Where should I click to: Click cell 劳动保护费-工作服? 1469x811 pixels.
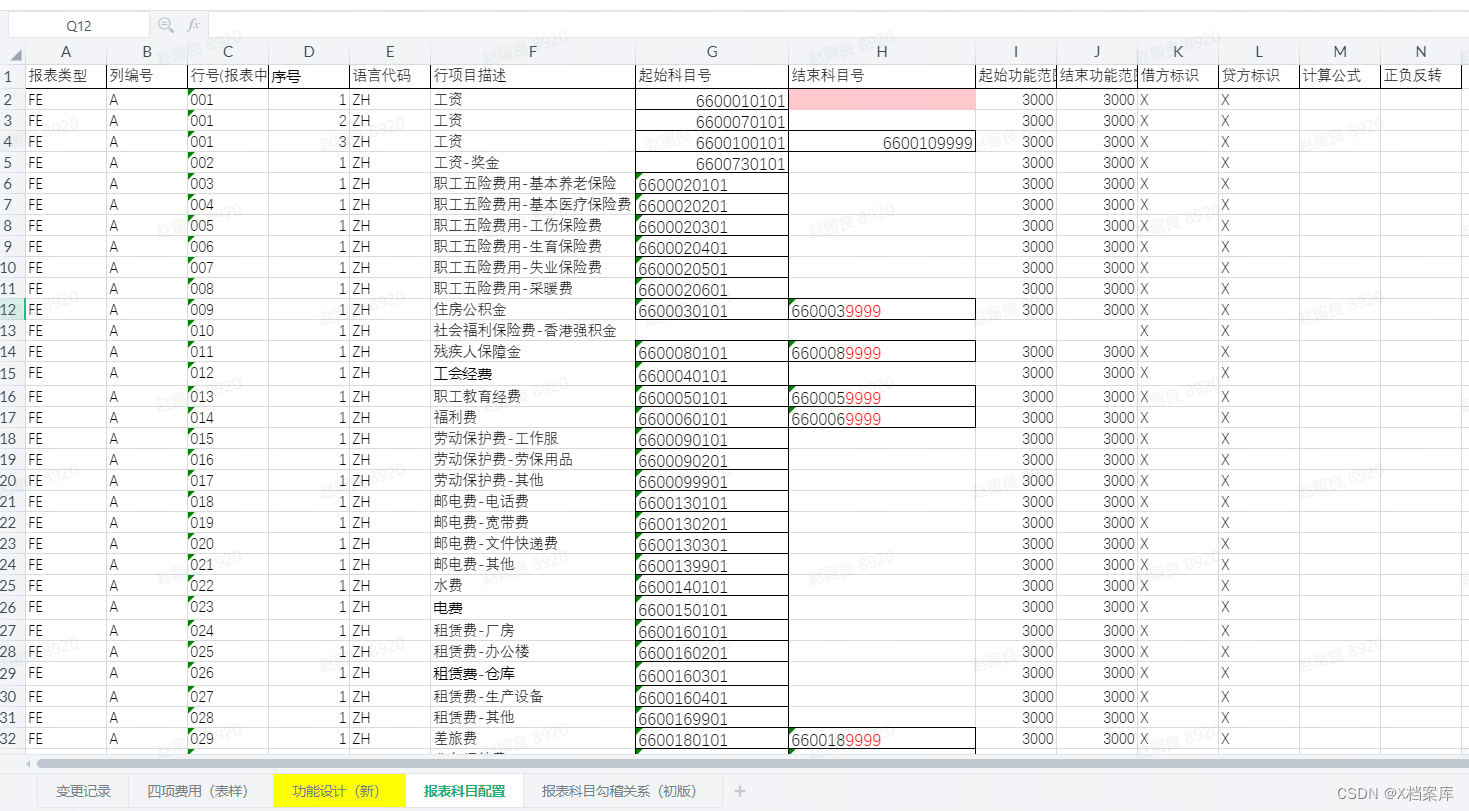click(x=533, y=438)
